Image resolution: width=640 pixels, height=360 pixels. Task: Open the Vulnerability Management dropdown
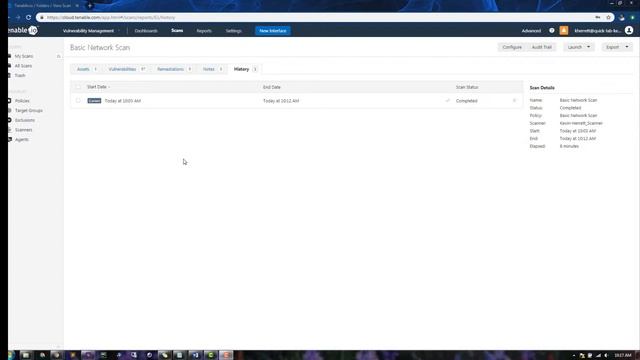point(91,31)
